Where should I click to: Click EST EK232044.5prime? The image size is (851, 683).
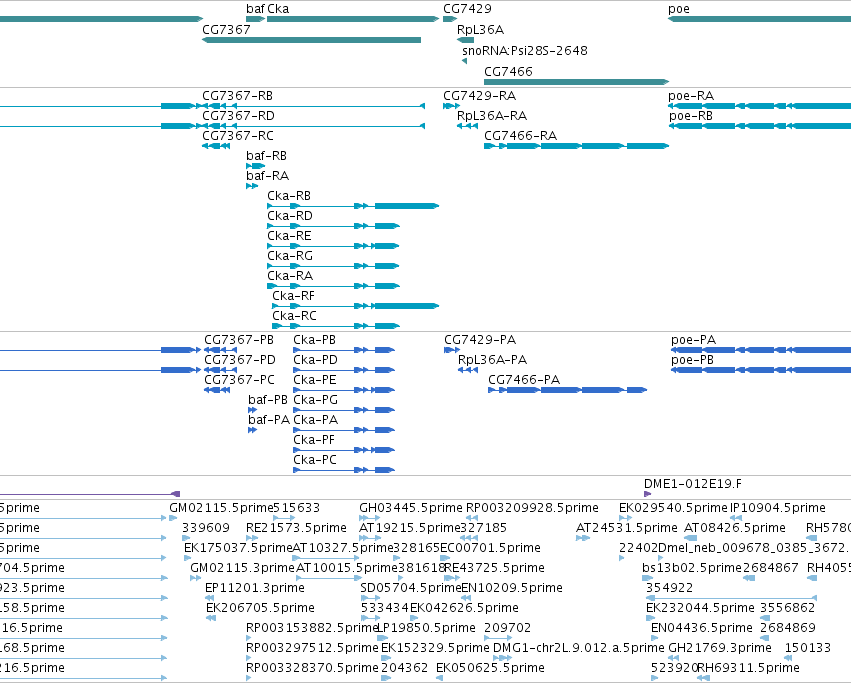[700, 608]
